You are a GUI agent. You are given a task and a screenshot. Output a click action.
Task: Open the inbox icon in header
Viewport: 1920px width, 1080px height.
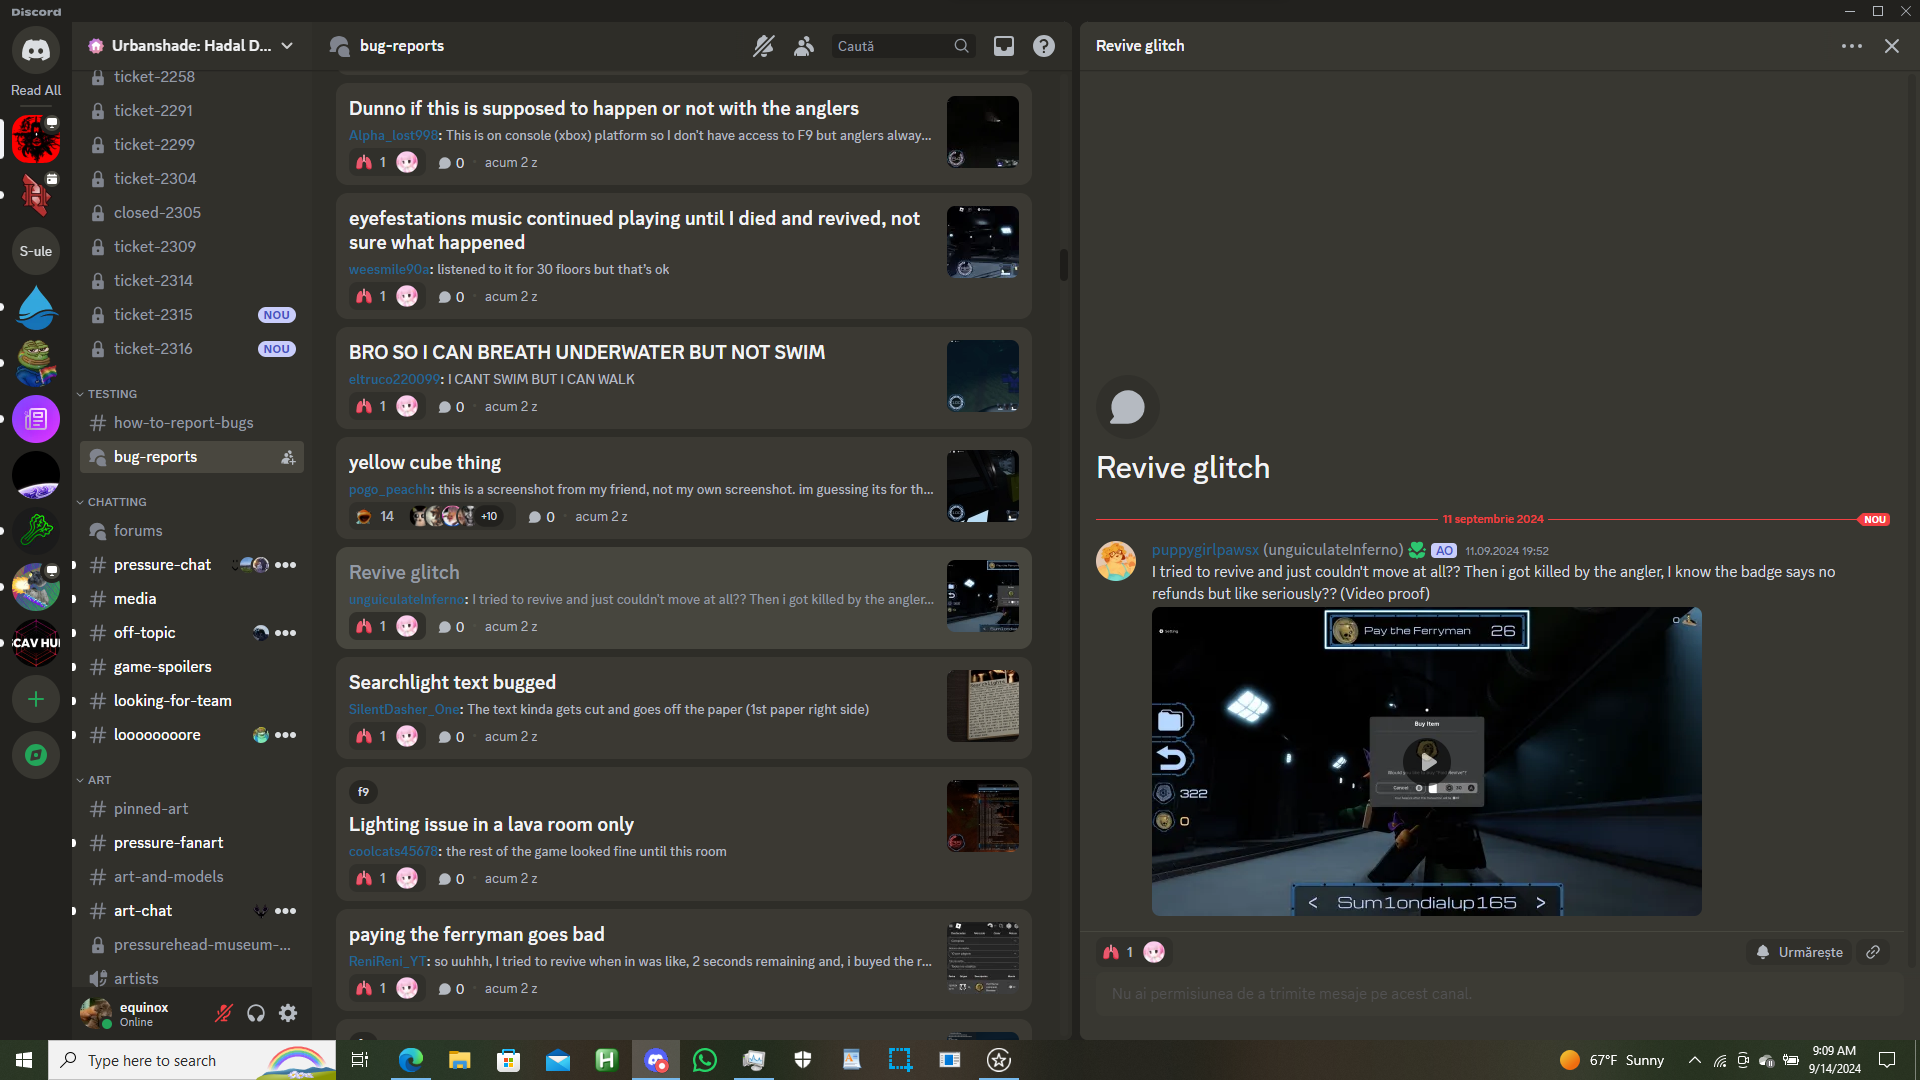point(1003,46)
